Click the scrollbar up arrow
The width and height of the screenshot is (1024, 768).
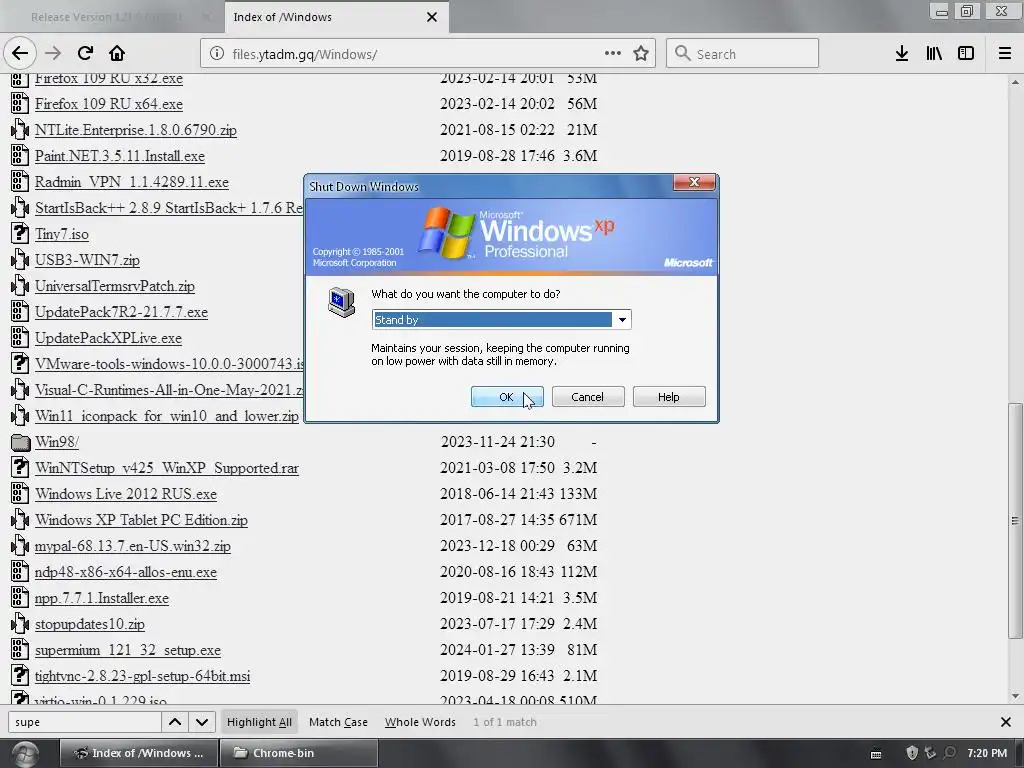(x=1015, y=82)
